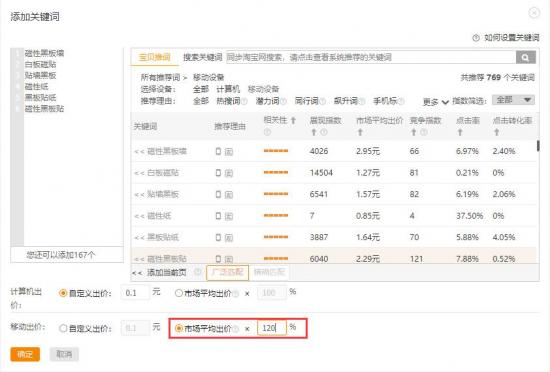The height and width of the screenshot is (372, 550).
Task: Add keyword 磁性纸 via its << arrow
Action: pyautogui.click(x=139, y=216)
